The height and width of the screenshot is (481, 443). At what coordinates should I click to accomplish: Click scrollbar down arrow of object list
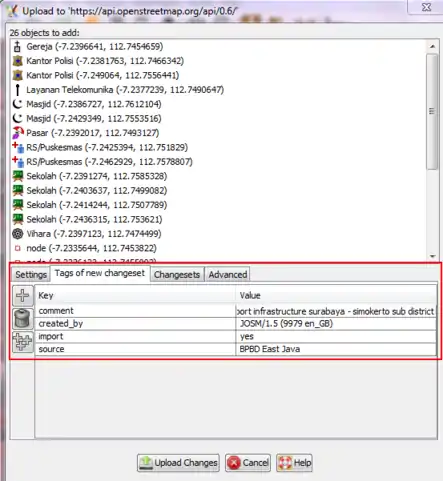tap(432, 256)
